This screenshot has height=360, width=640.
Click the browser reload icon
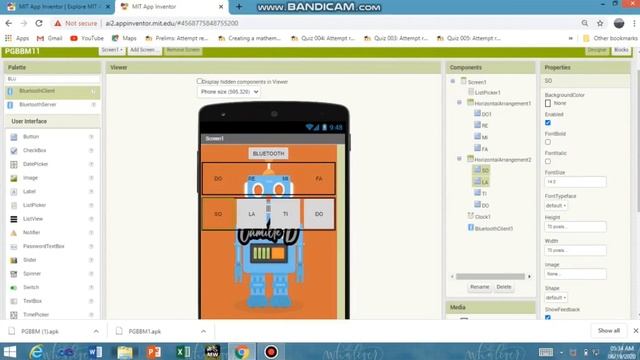39,23
